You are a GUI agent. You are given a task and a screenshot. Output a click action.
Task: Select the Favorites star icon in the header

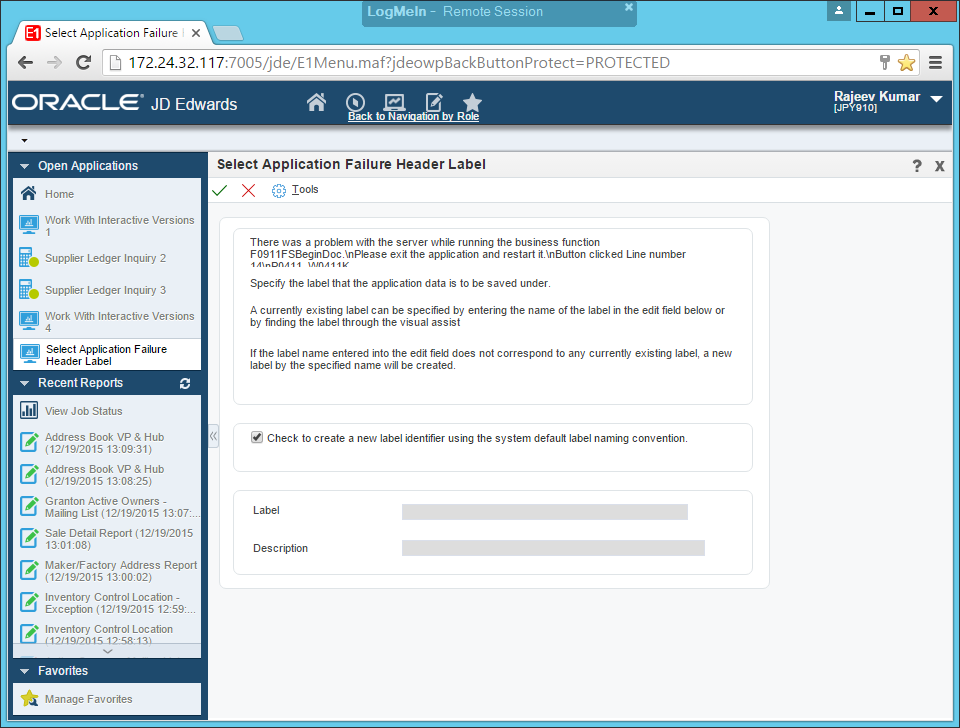pos(471,102)
